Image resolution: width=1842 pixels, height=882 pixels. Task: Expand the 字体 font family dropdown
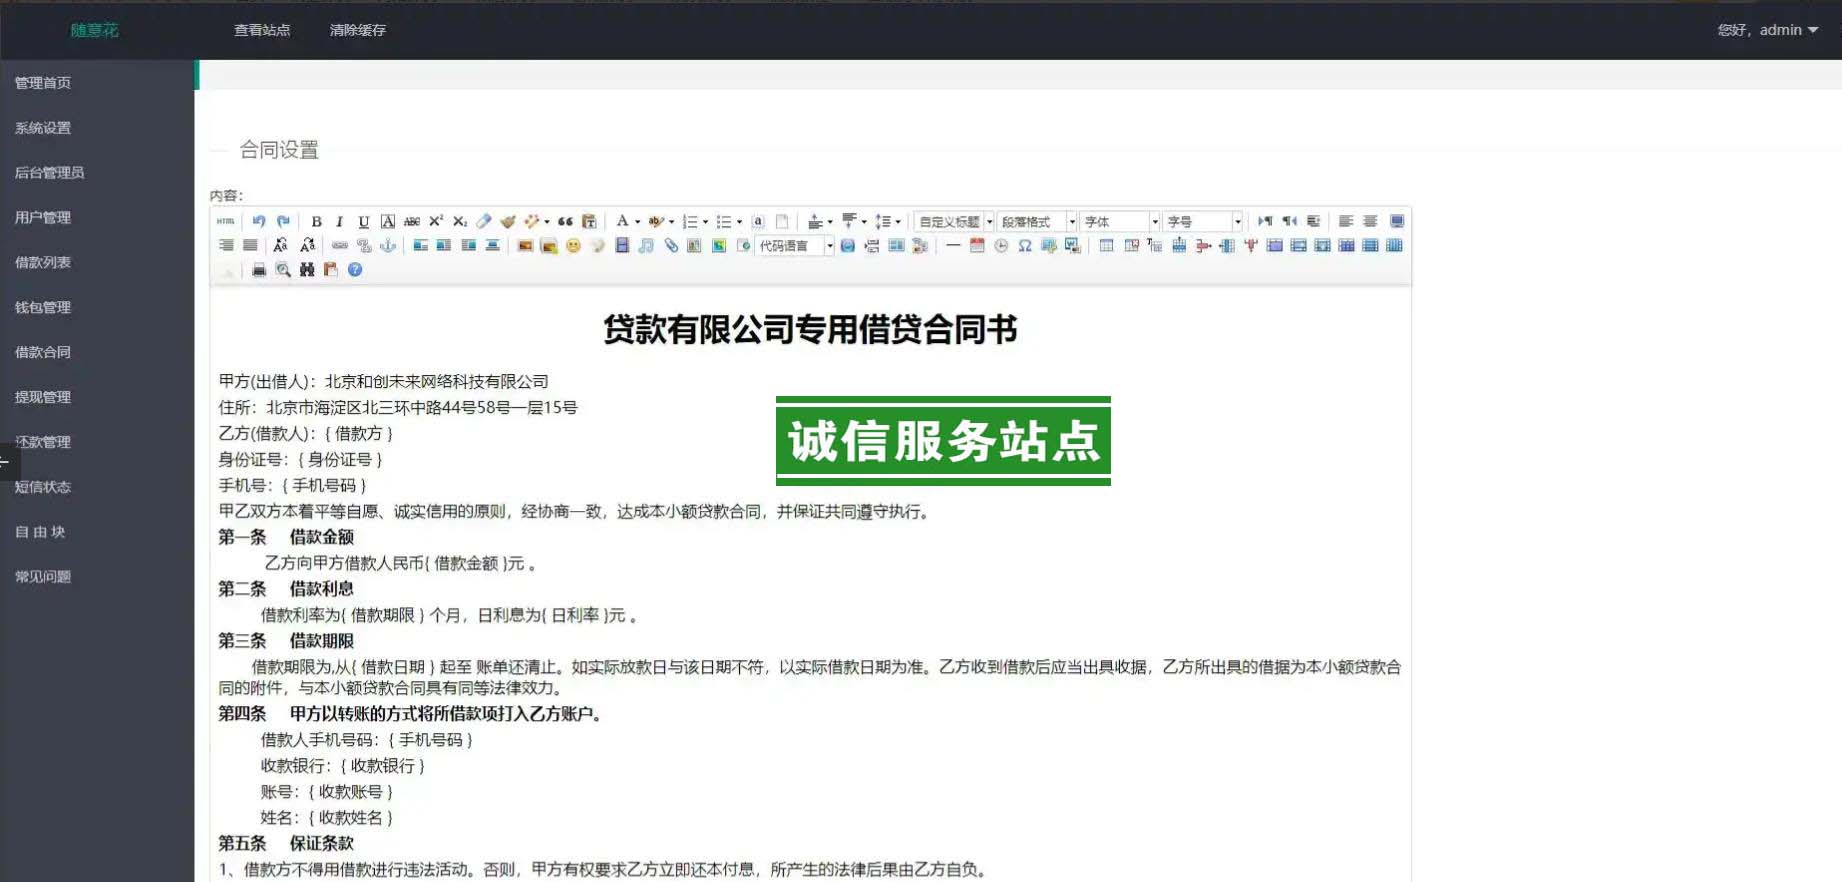(1121, 222)
